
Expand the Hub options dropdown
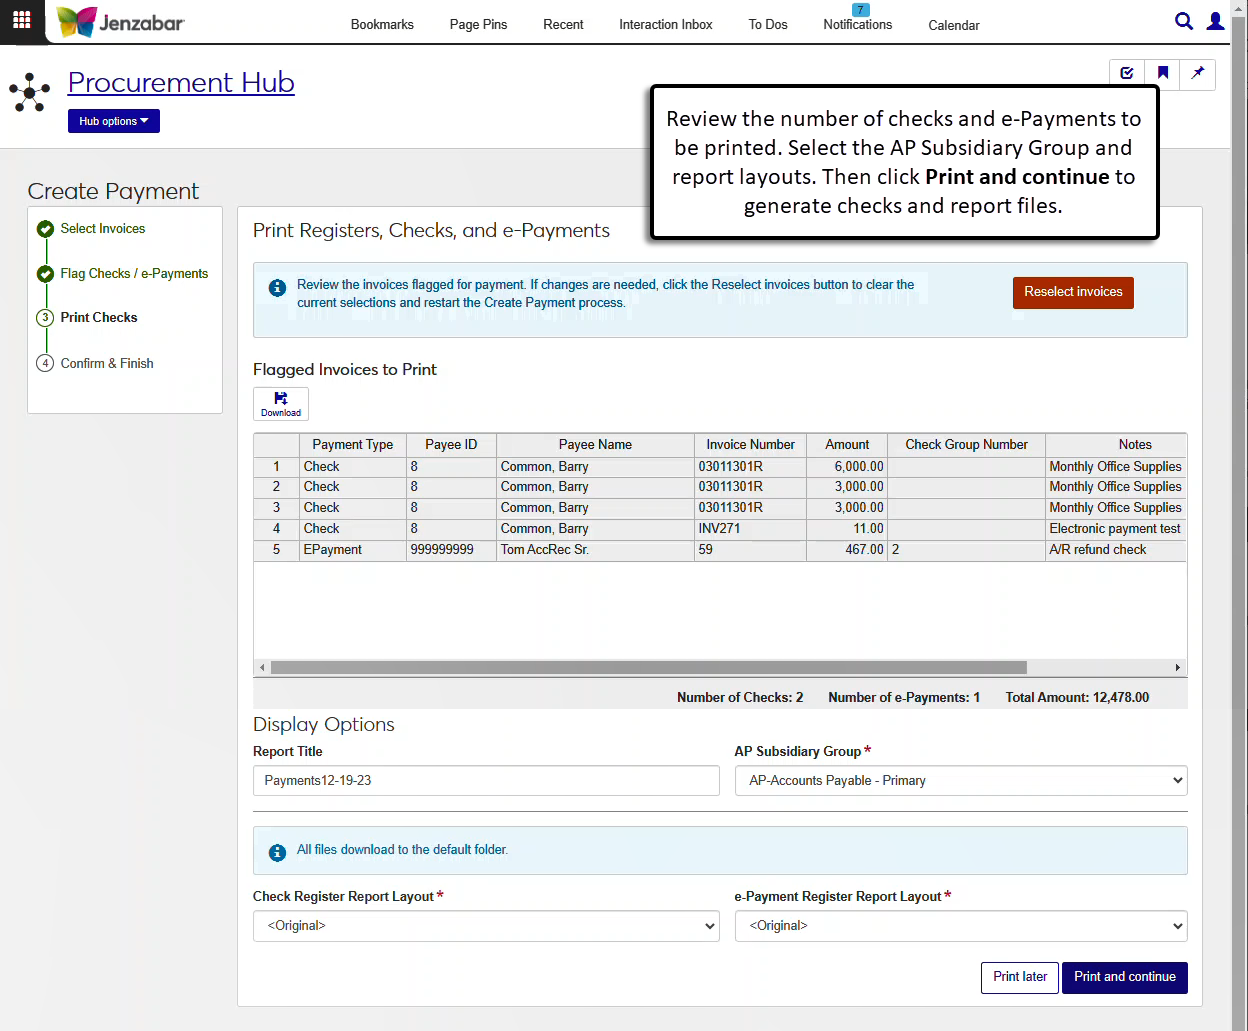tap(113, 121)
